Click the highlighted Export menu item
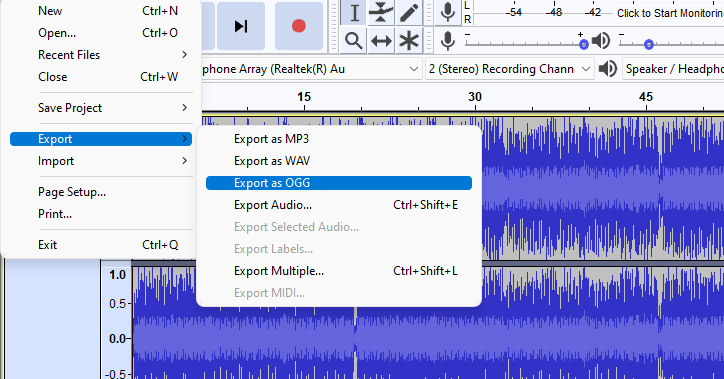The width and height of the screenshot is (724, 379). 101,139
